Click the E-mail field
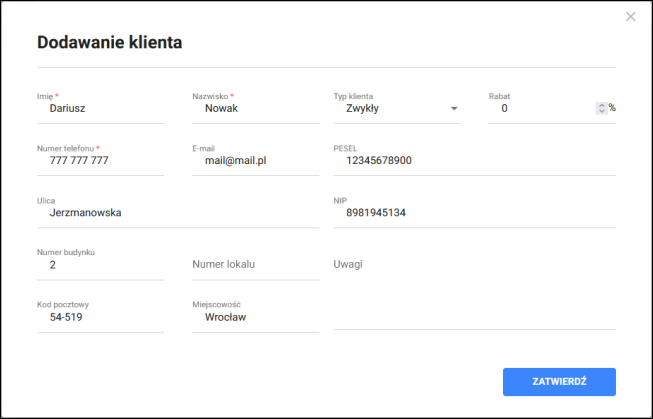This screenshot has width=653, height=419. pyautogui.click(x=255, y=160)
